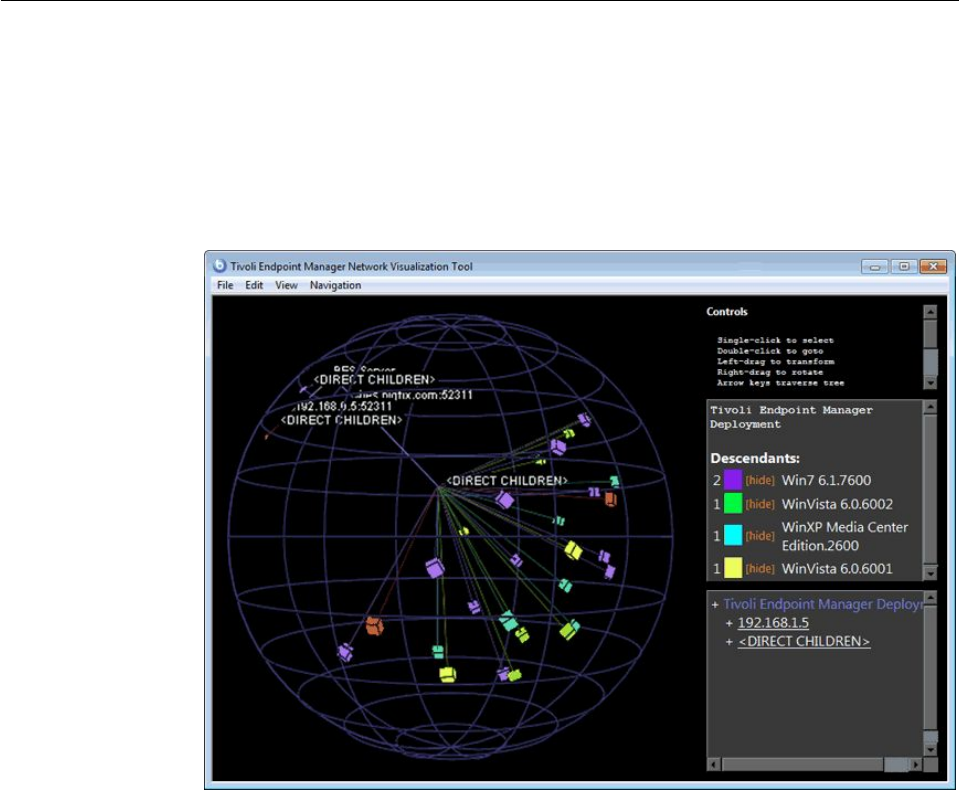Click the purple Win7 6.1.7600 color swatch
The height and width of the screenshot is (790, 959).
click(x=733, y=479)
